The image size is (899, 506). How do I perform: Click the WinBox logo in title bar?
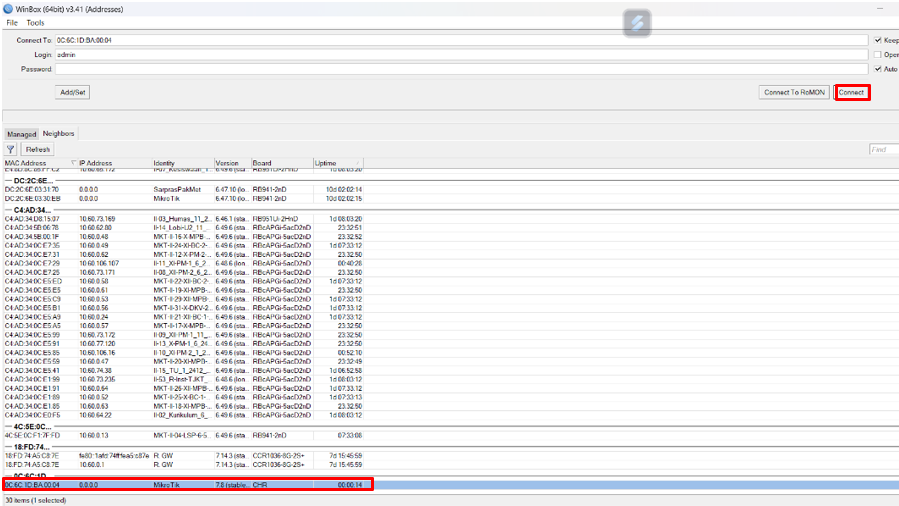pyautogui.click(x=7, y=8)
